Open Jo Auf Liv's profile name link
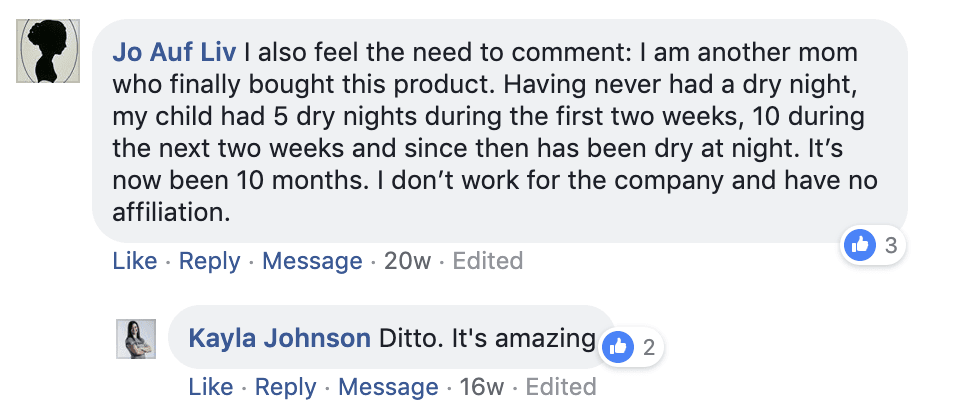Screen dimensions: 962x410 pos(174,51)
